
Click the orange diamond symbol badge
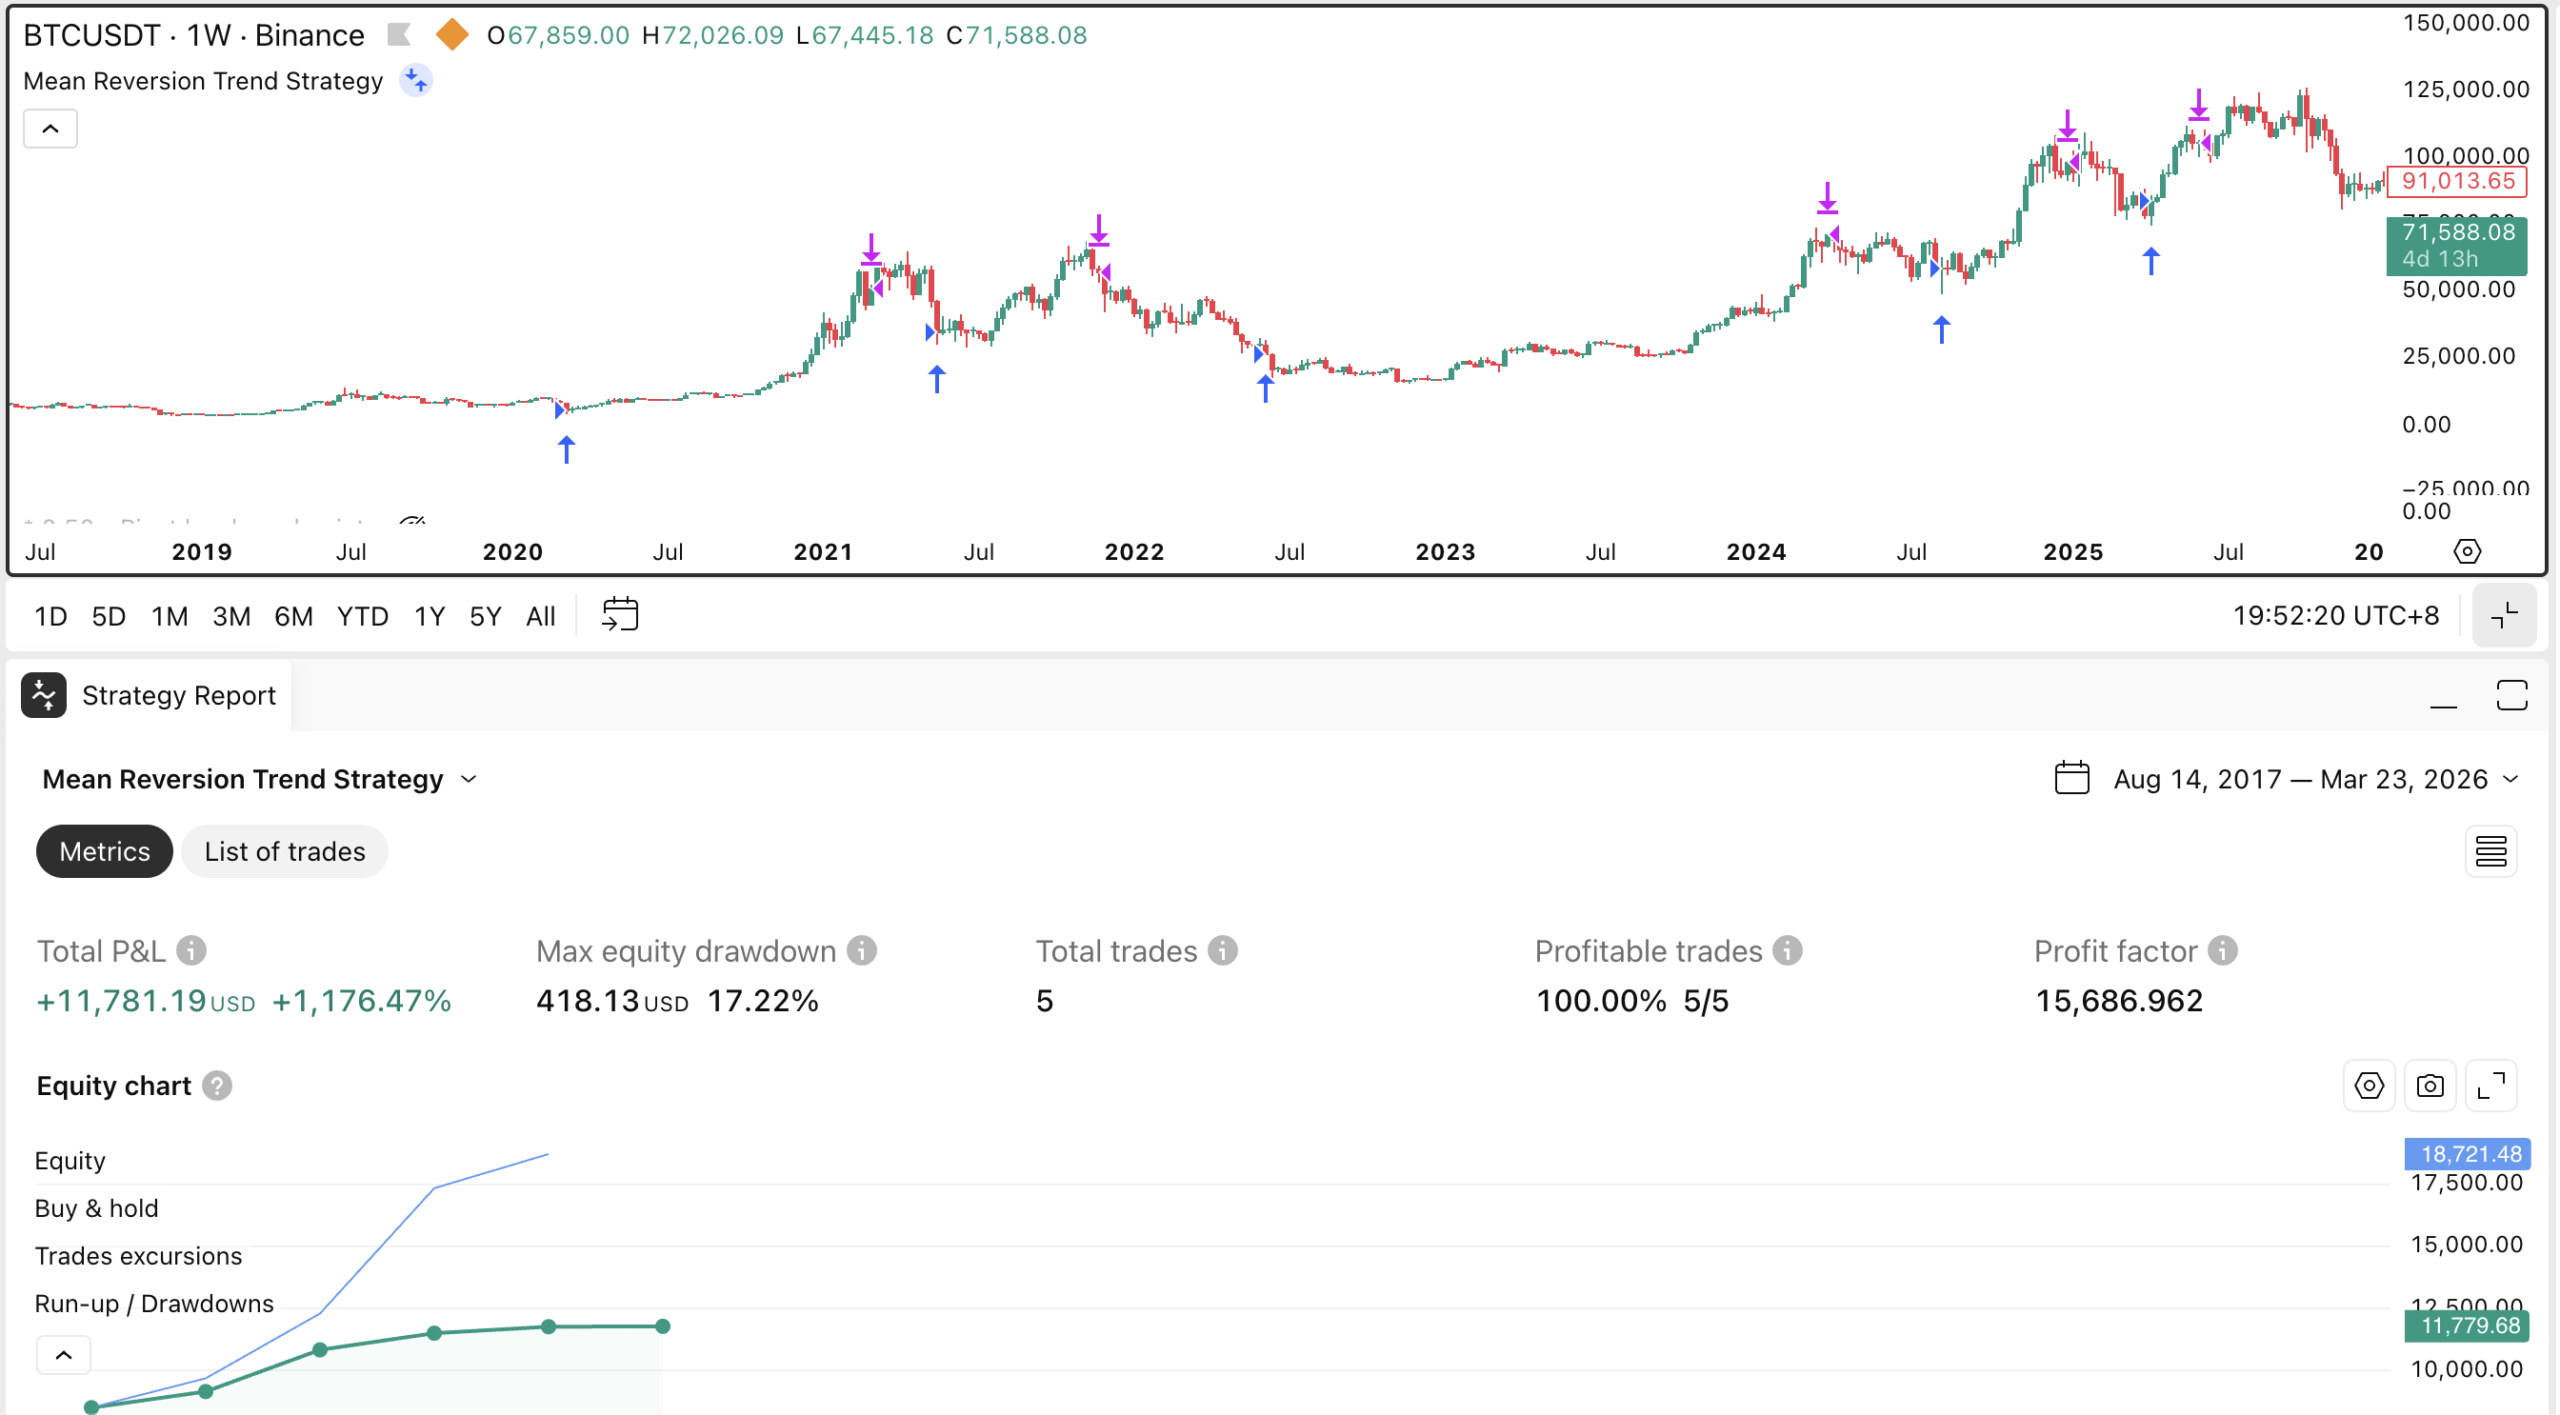(452, 35)
